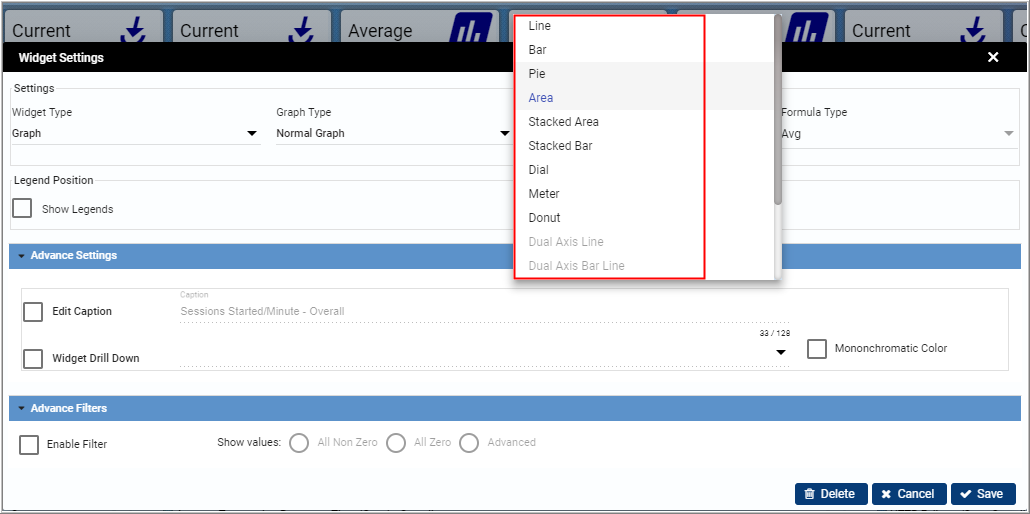
Task: Select the Area chart option
Action: (541, 98)
